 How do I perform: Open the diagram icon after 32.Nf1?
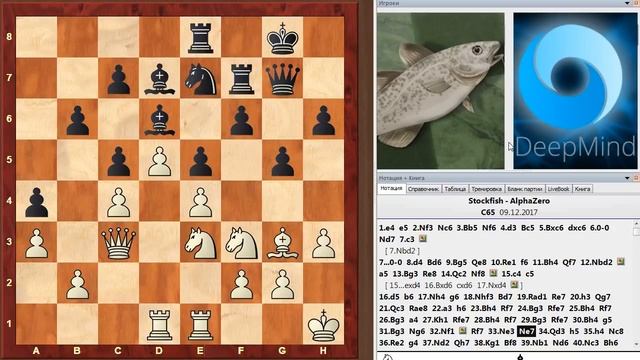(462, 331)
